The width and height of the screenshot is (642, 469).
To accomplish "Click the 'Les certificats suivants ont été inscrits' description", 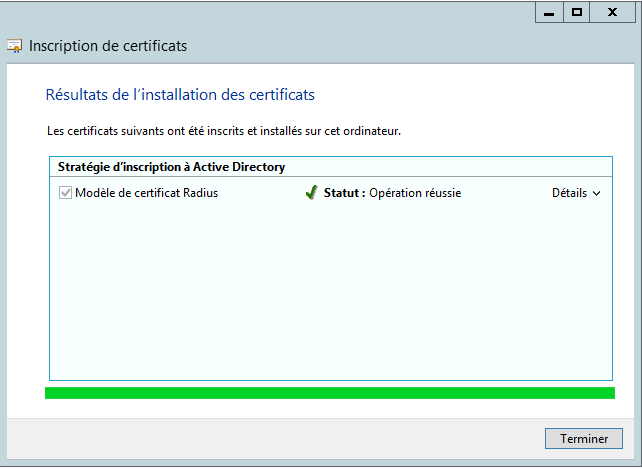I will pyautogui.click(x=224, y=131).
